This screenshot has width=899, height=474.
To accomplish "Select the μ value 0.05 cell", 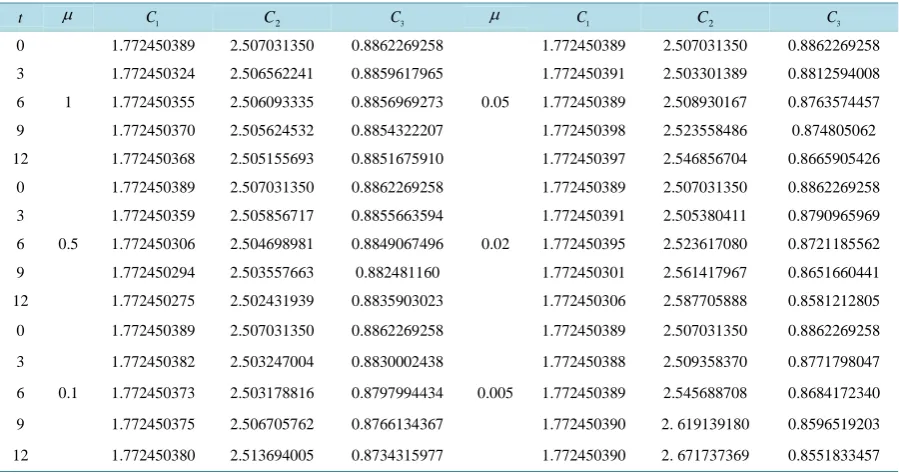I will 495,102.
